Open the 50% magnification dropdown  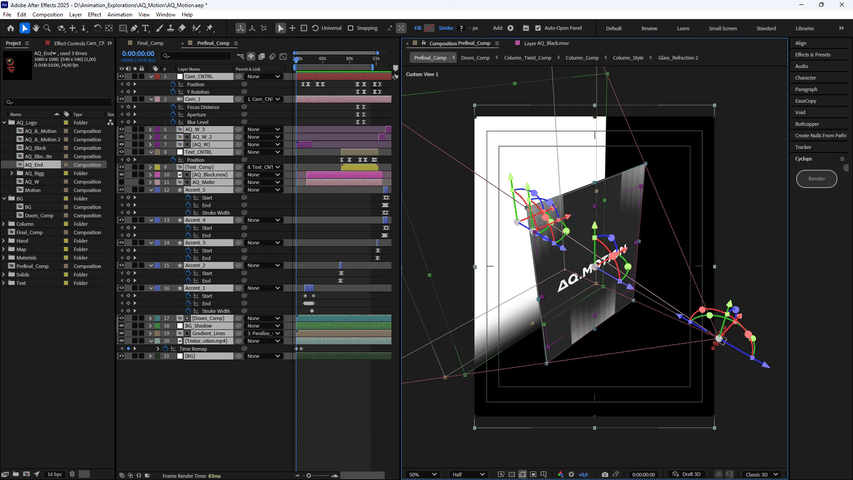point(422,475)
